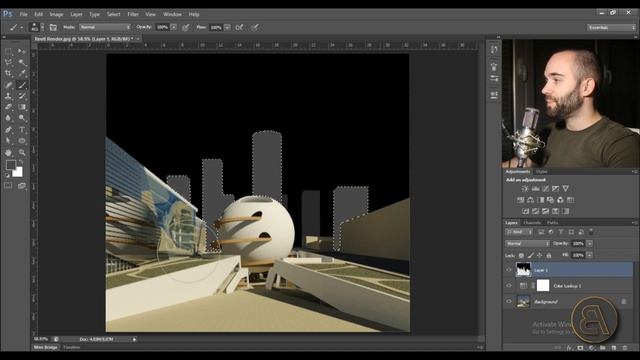Open the layer Opacity dropdown arrow
Screen dimensions: 640x360
coord(589,244)
